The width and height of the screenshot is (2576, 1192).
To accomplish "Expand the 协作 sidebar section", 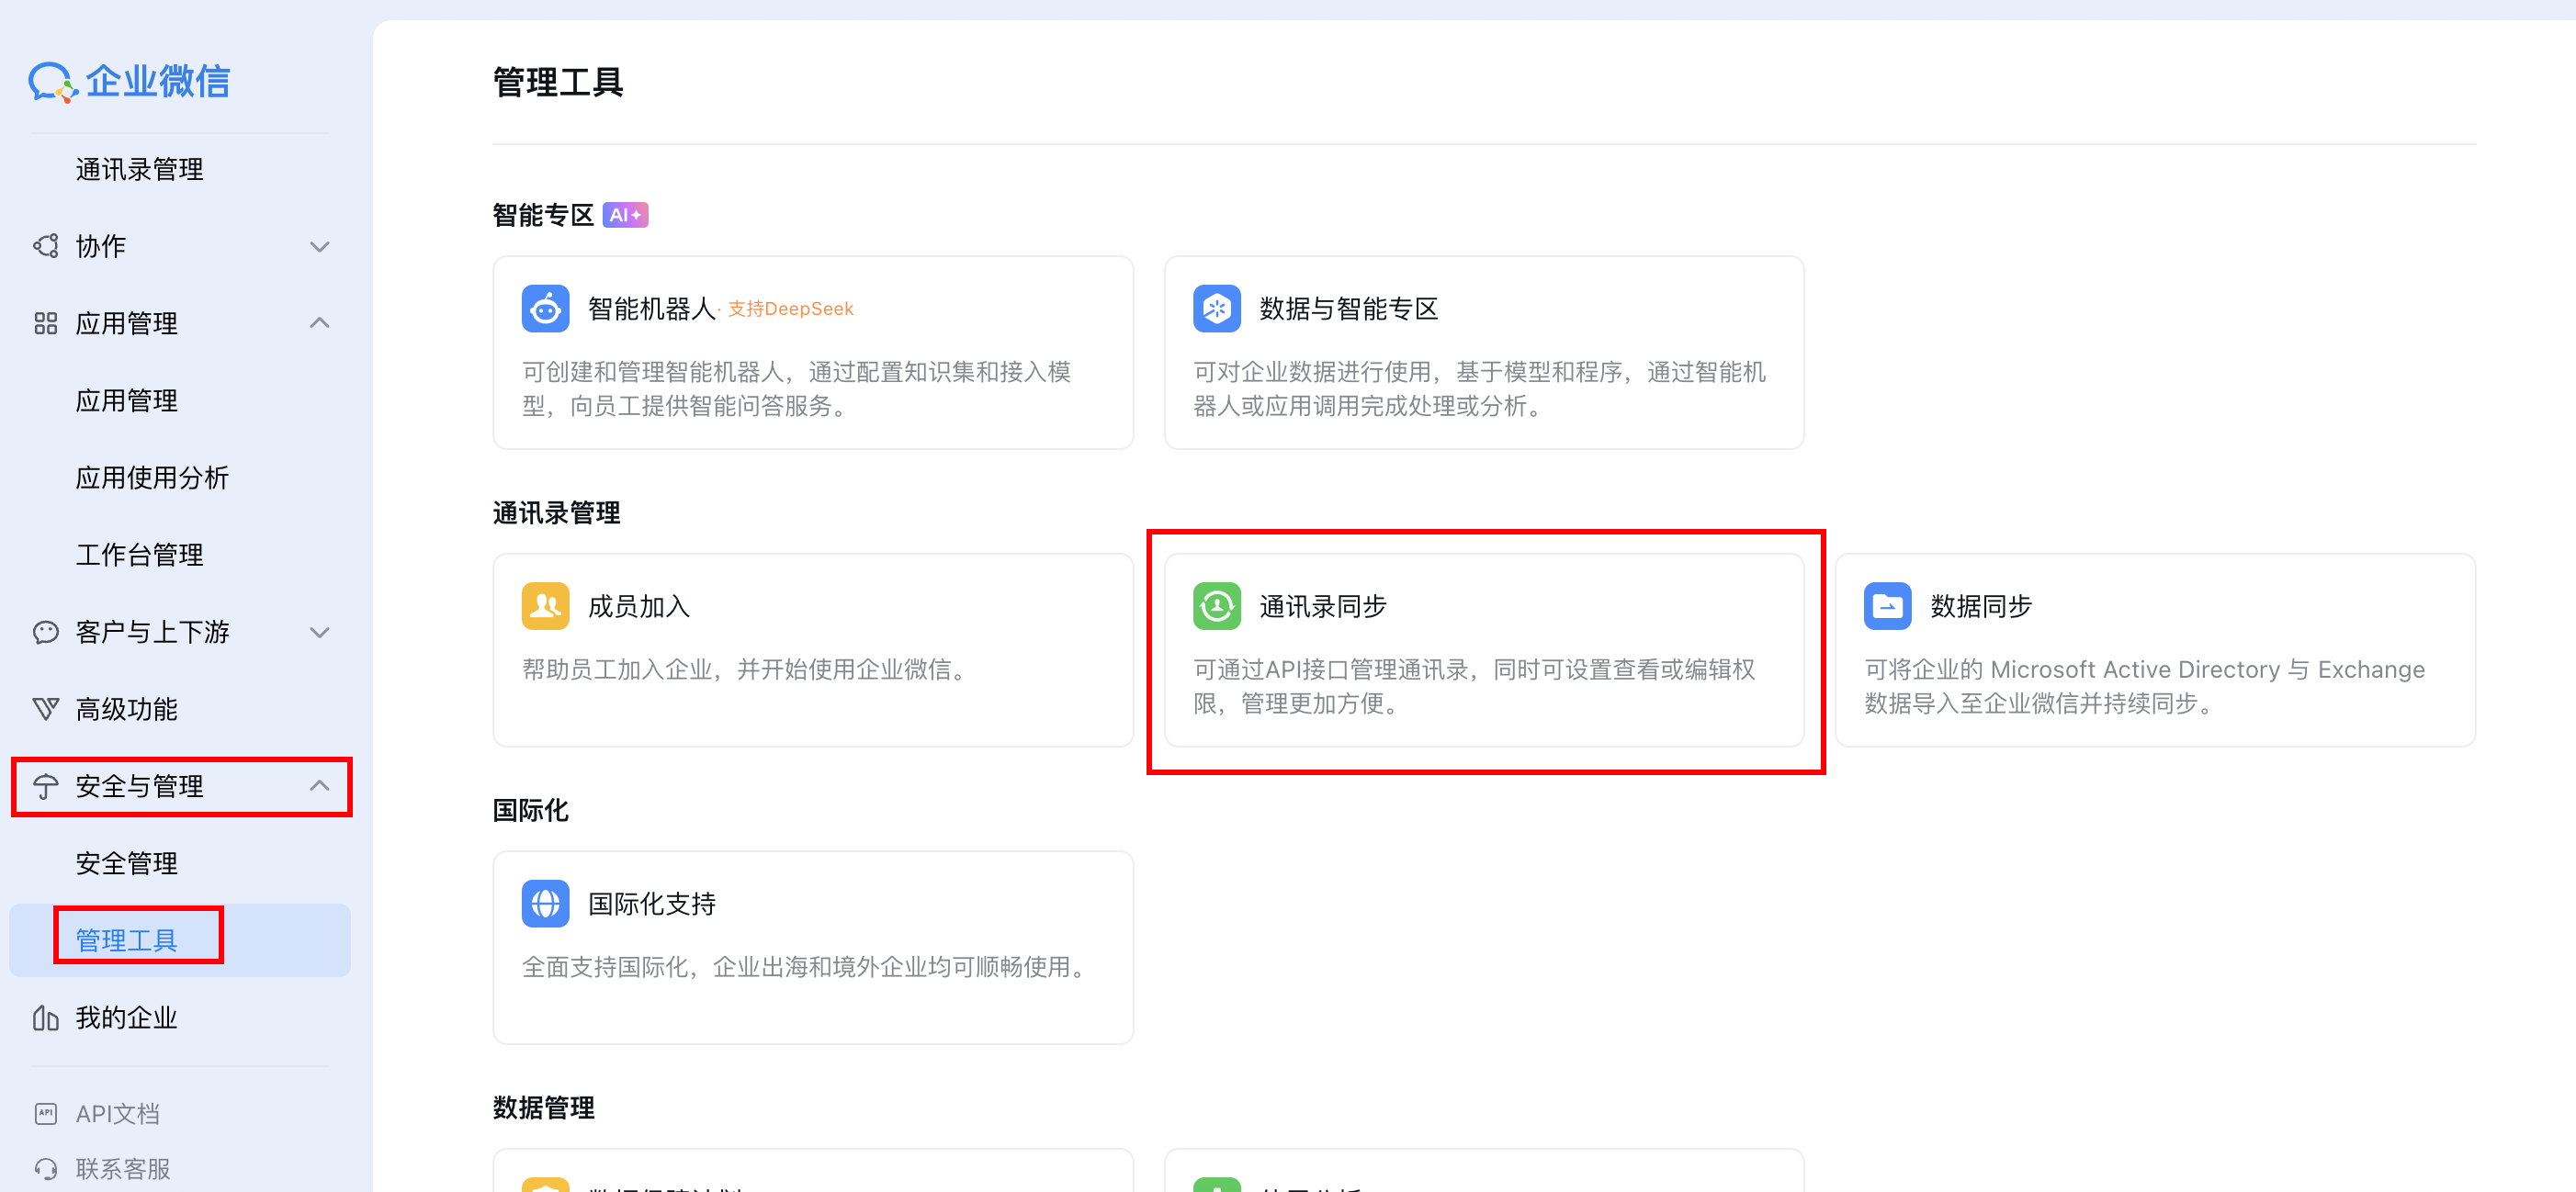I will pos(319,247).
